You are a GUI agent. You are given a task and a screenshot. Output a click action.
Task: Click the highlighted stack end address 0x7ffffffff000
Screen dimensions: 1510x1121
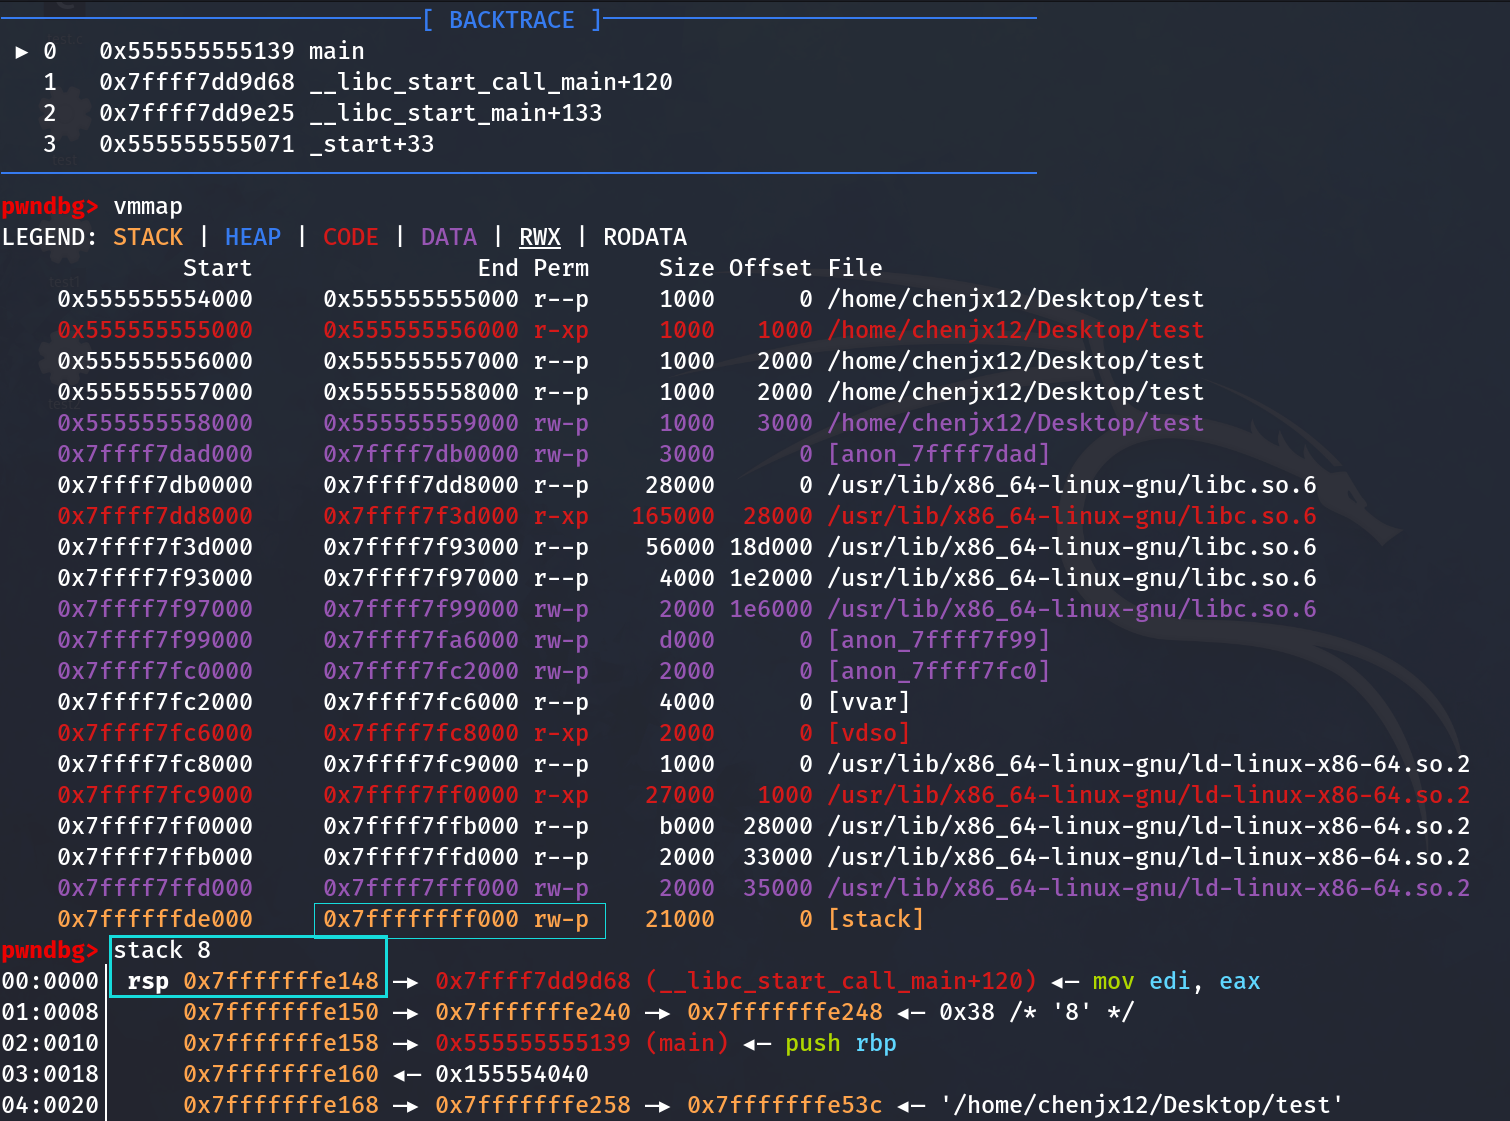(421, 919)
